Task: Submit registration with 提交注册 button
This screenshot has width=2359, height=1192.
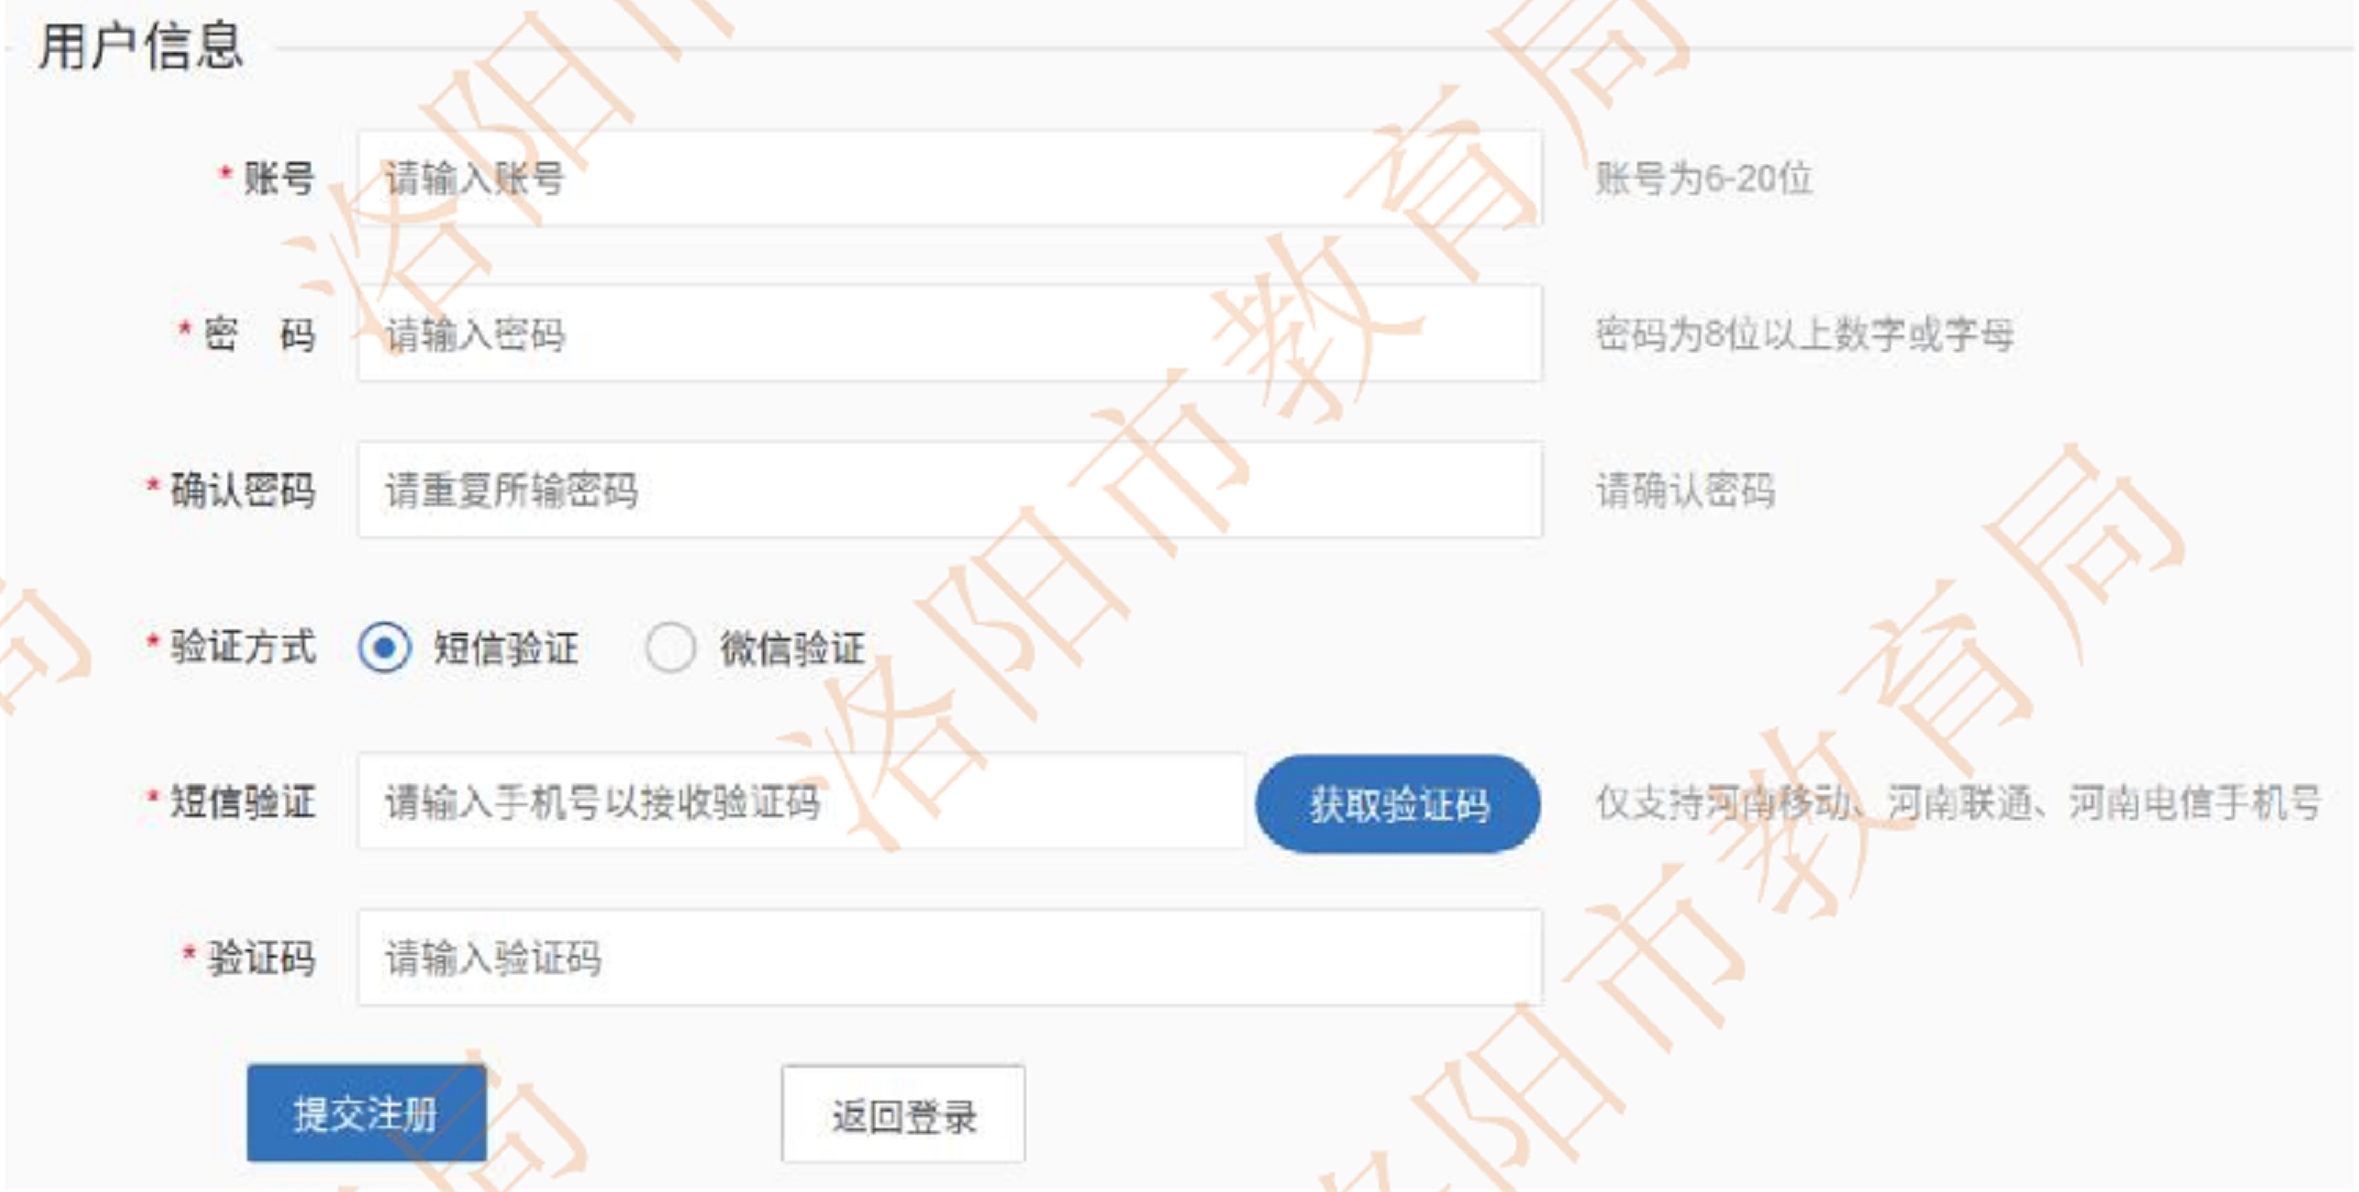Action: 367,1113
